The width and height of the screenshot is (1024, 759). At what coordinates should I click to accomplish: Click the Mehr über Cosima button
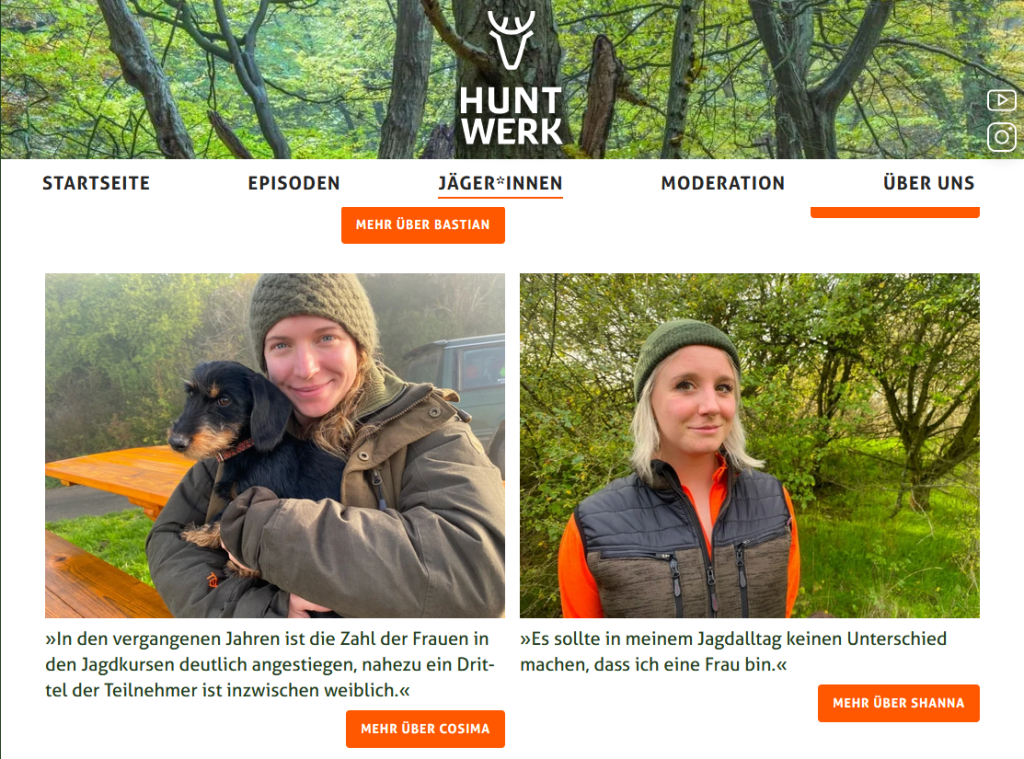pyautogui.click(x=425, y=728)
